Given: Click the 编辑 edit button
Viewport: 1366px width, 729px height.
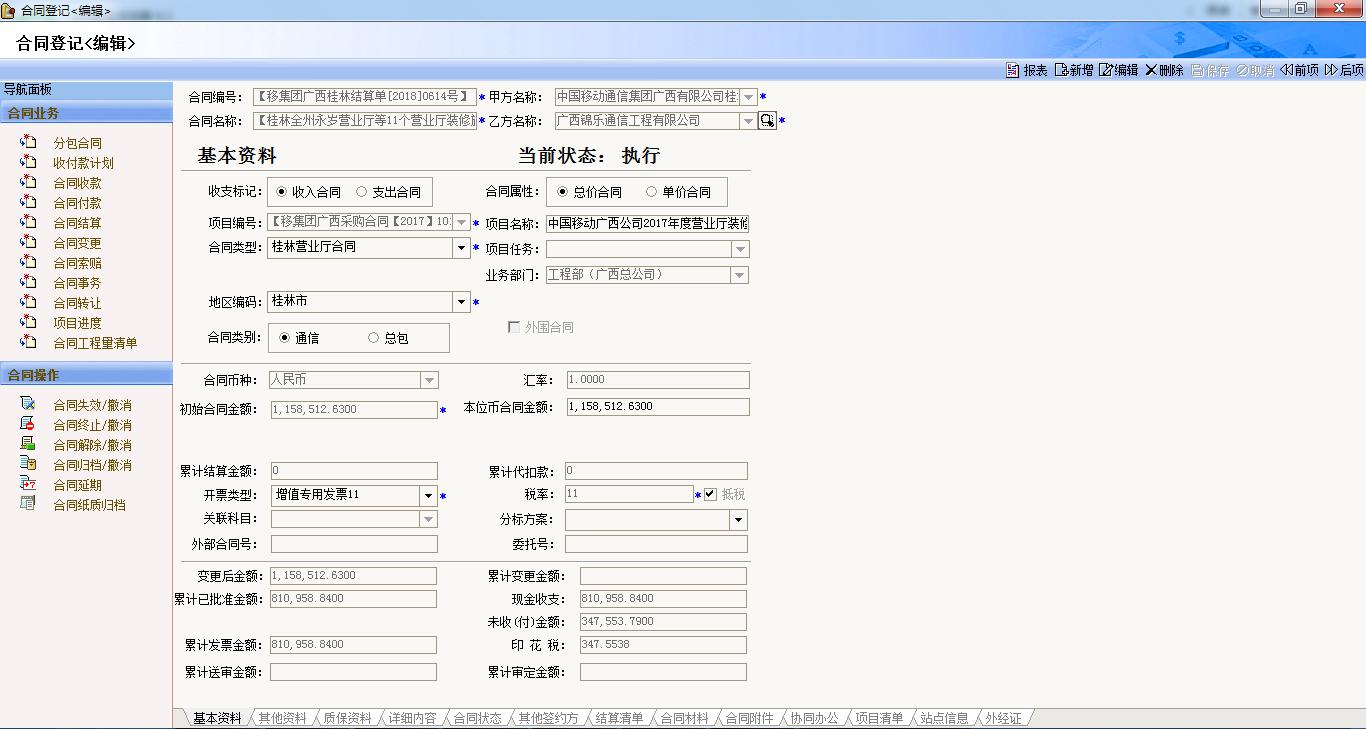Looking at the screenshot, I should tap(1118, 70).
